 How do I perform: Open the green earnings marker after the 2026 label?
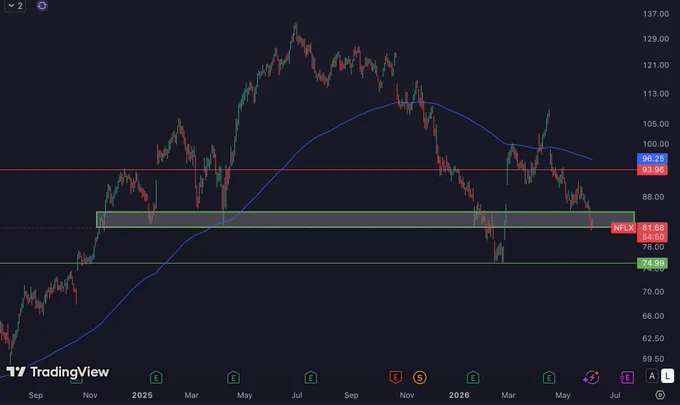click(473, 378)
